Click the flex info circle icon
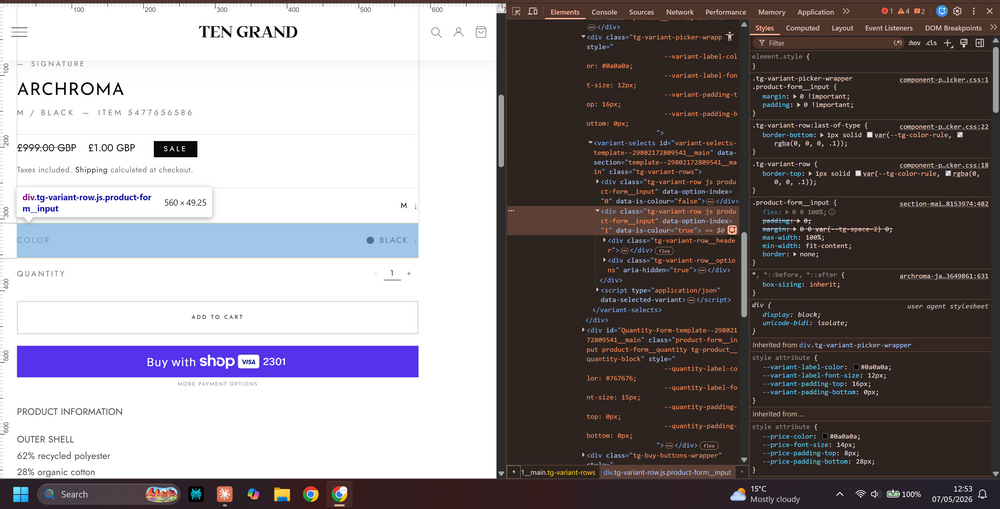Viewport: 1000px width, 509px height. point(832,212)
